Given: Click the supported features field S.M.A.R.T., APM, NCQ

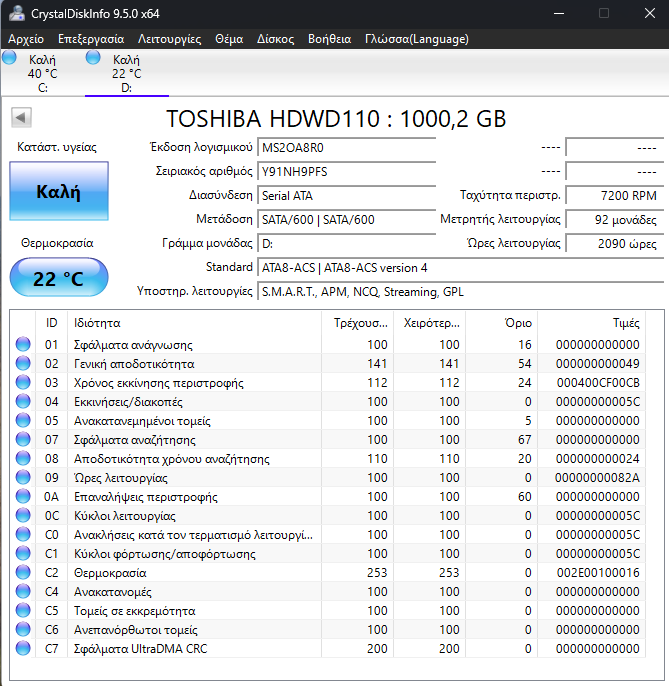Looking at the screenshot, I should pyautogui.click(x=461, y=292).
